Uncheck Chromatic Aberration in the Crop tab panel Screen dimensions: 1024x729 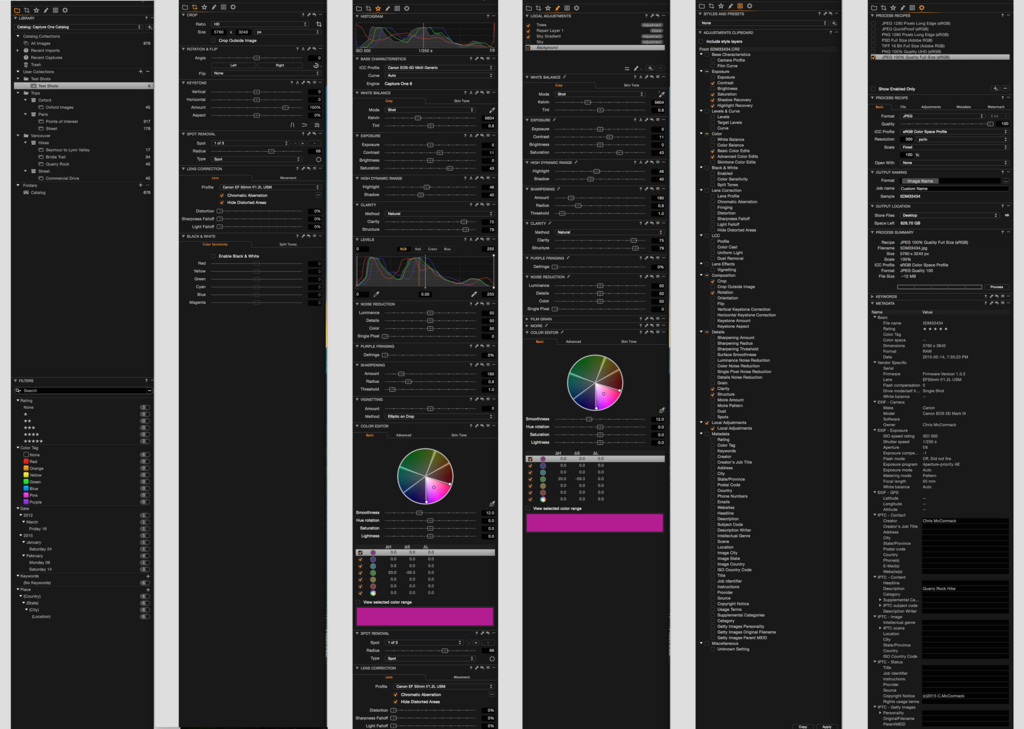click(222, 195)
